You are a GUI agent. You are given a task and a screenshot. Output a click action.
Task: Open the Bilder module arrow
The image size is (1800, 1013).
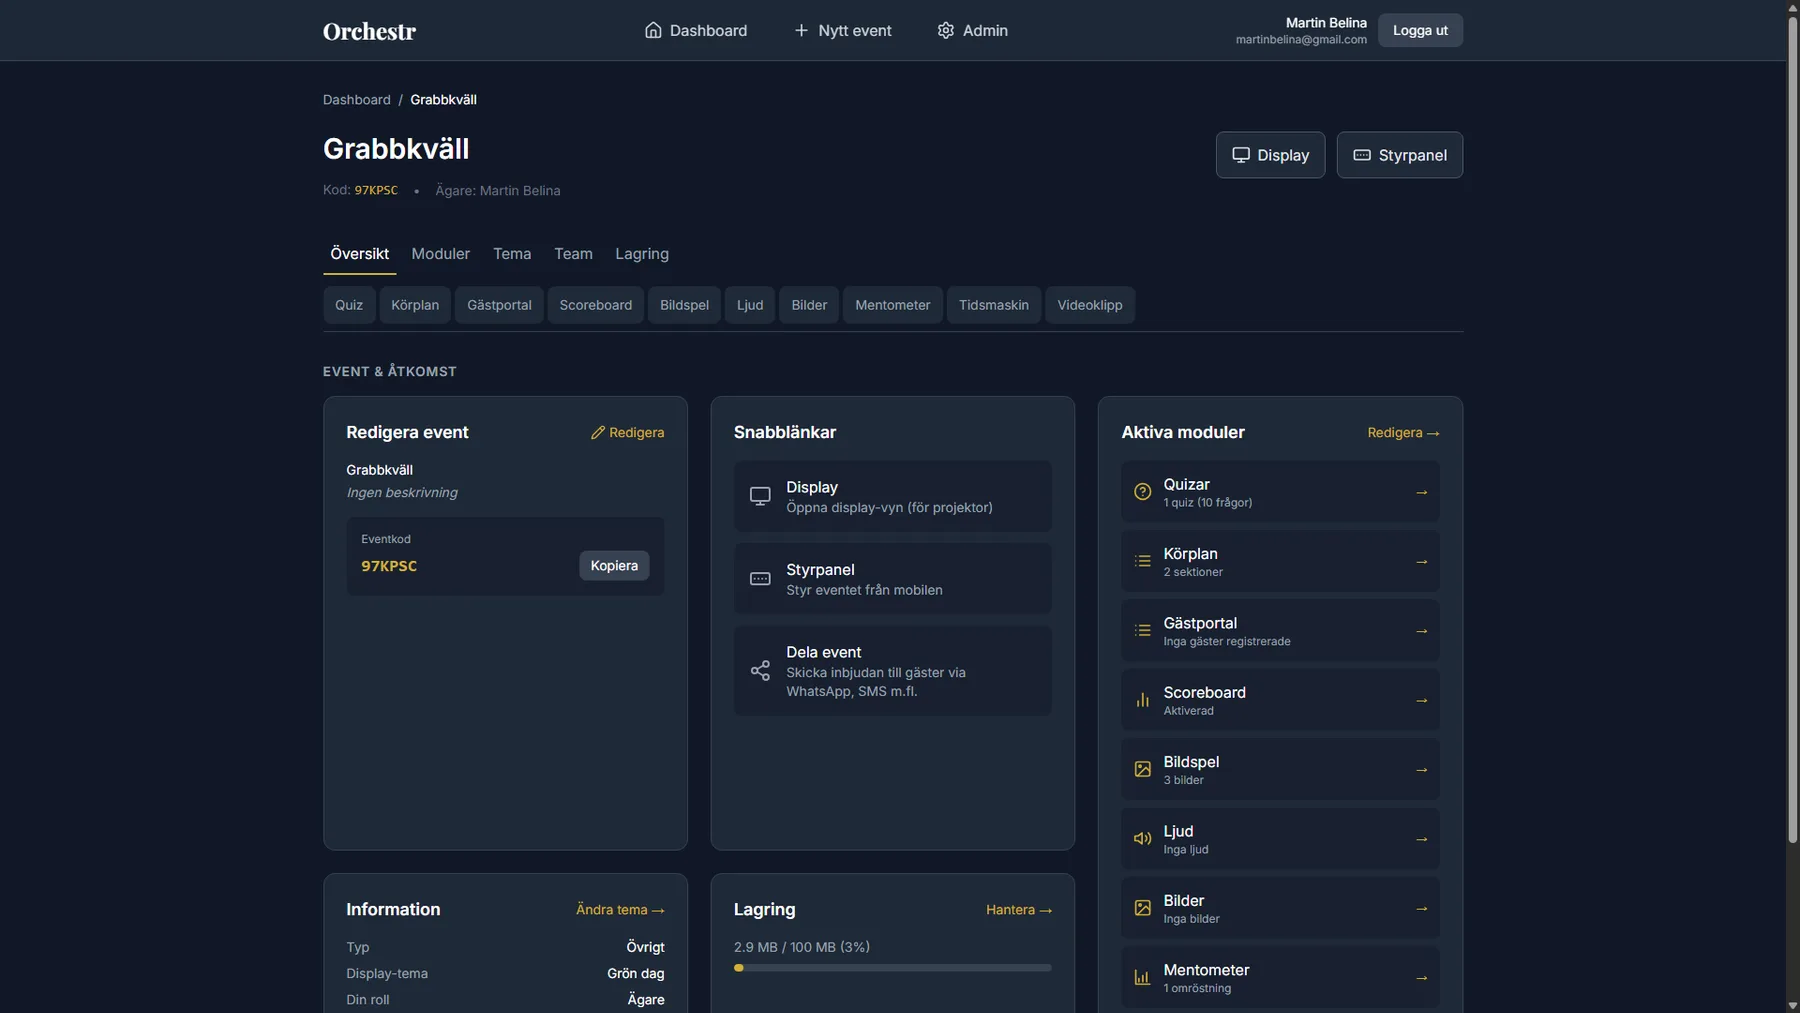pyautogui.click(x=1421, y=909)
